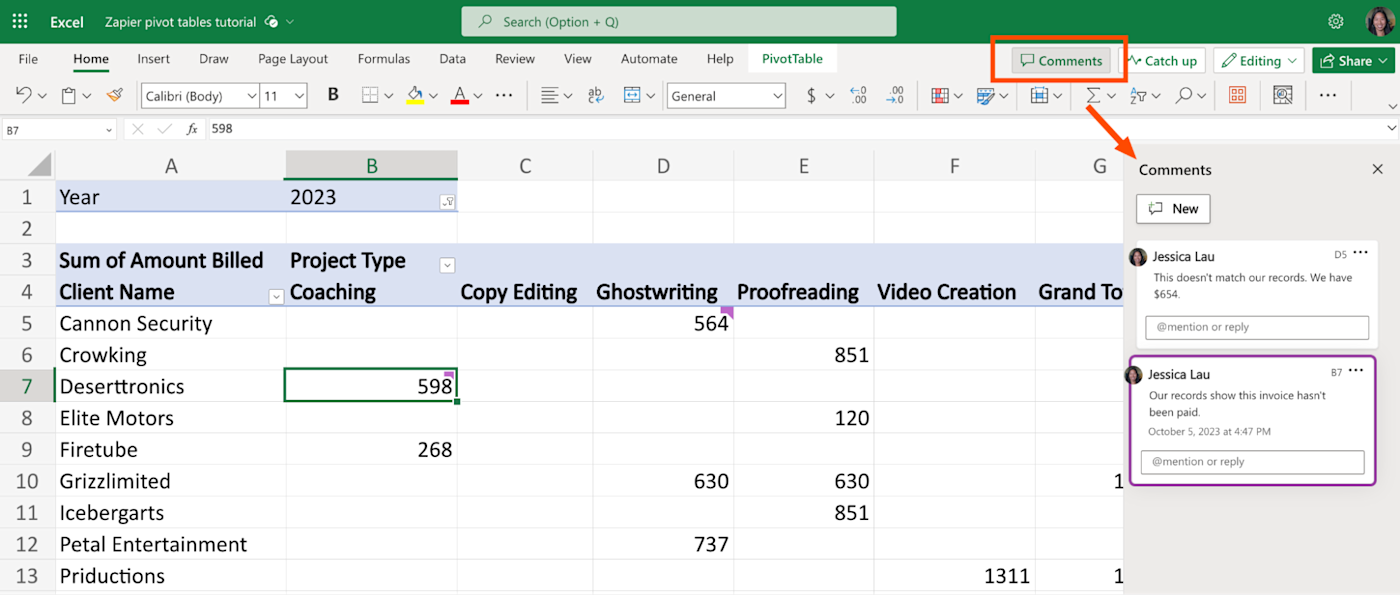Toggle Bold formatting in the ribbon
1400x595 pixels.
pos(333,96)
